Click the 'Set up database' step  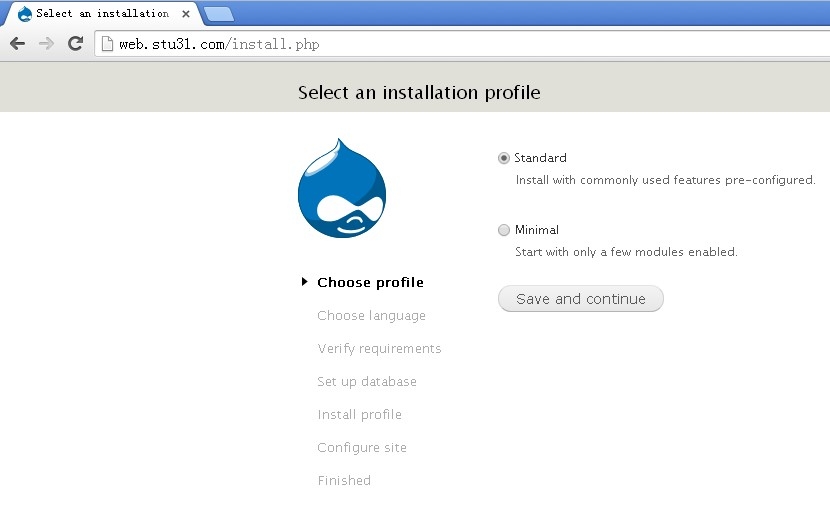point(367,382)
